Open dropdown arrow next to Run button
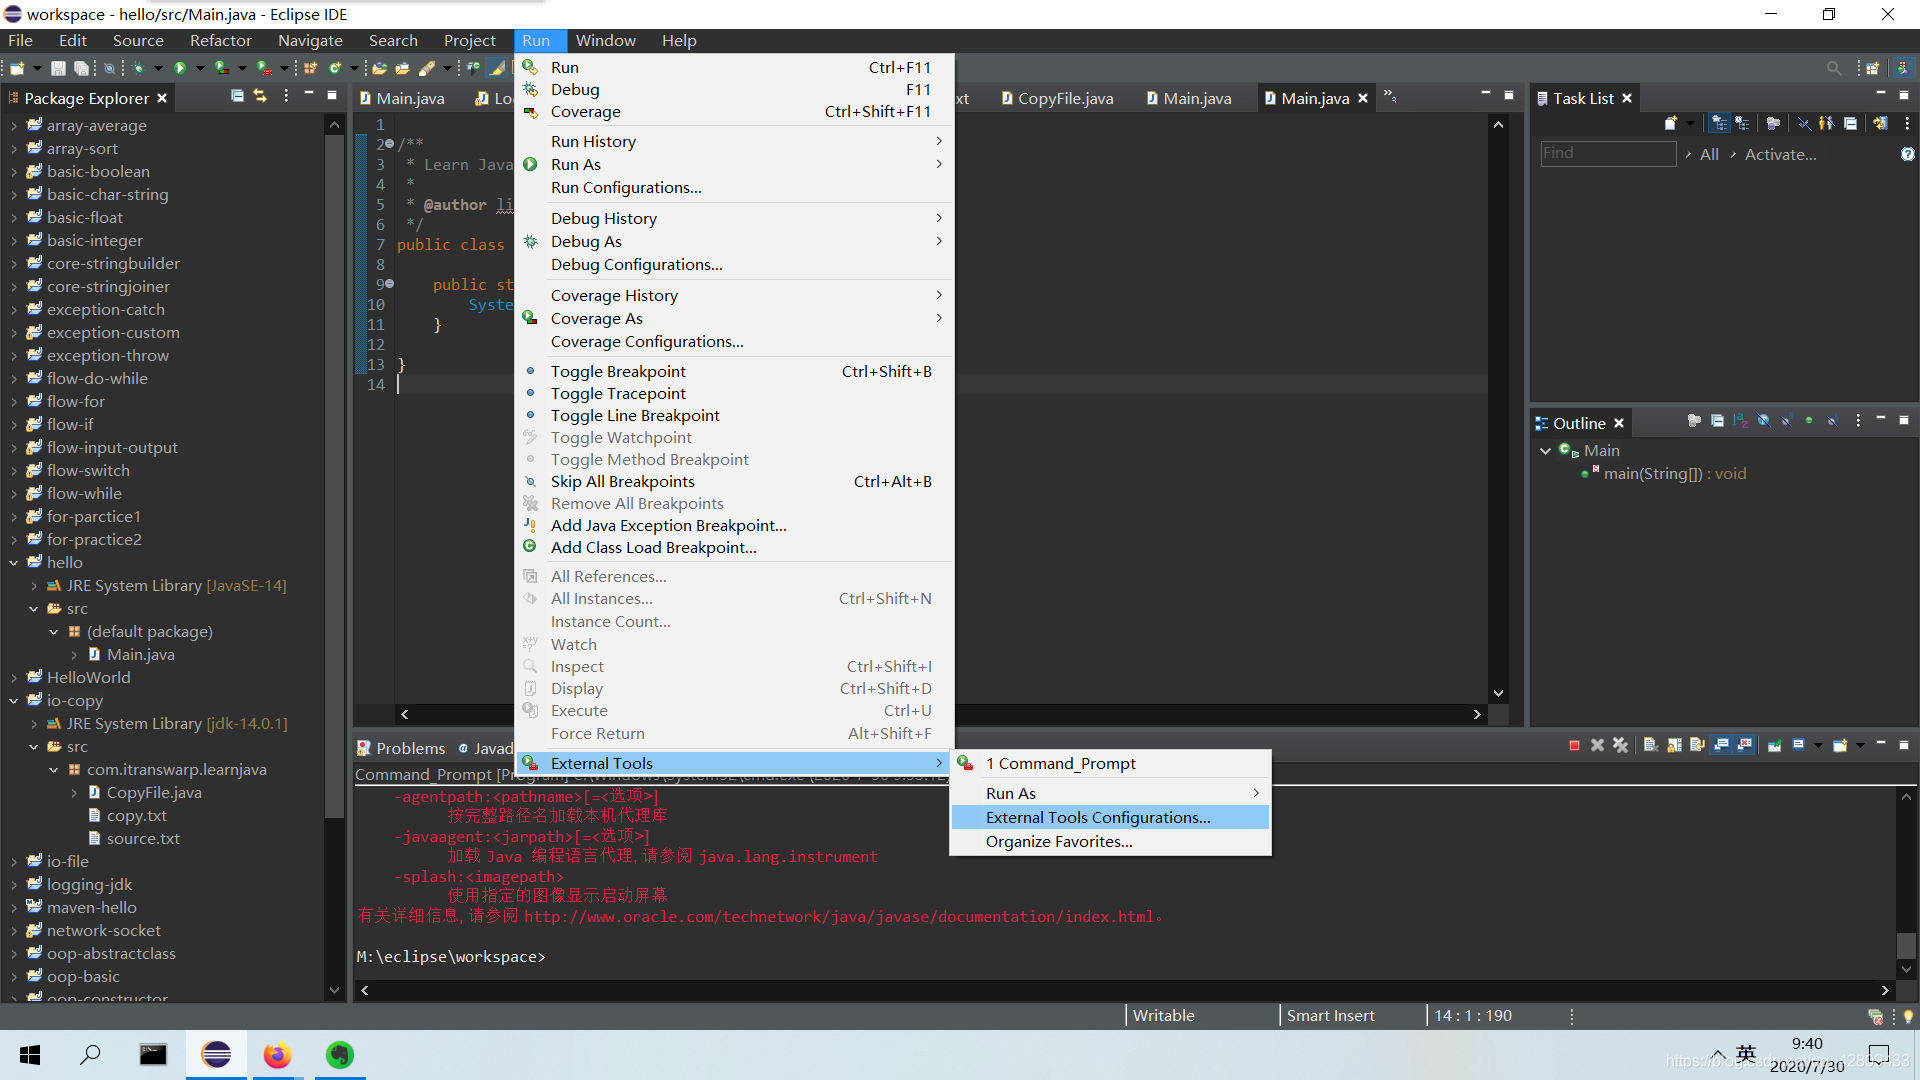The image size is (1920, 1080). click(200, 68)
